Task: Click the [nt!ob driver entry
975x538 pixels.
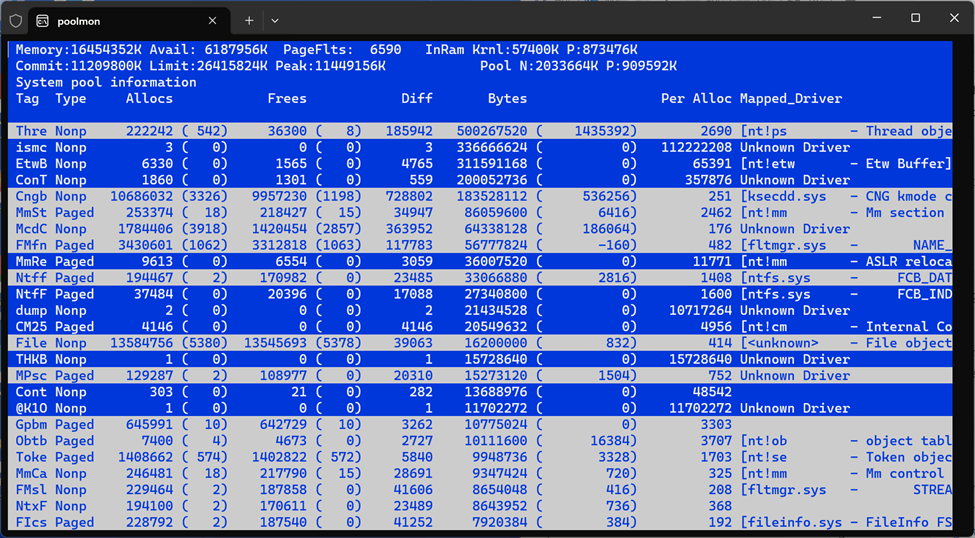Action: [x=764, y=440]
